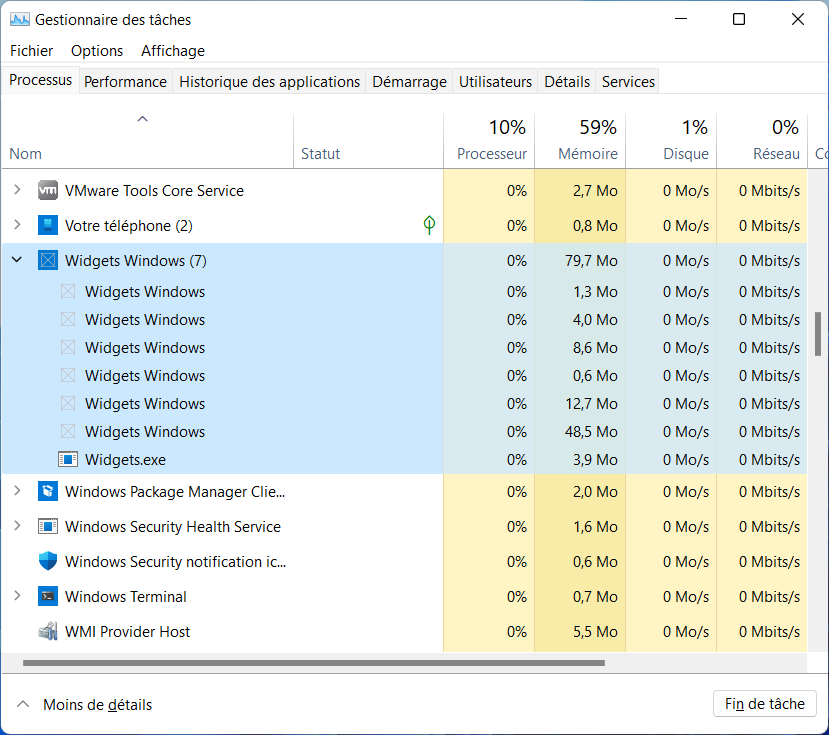Click the vertical scrollbar thumb

(x=818, y=334)
